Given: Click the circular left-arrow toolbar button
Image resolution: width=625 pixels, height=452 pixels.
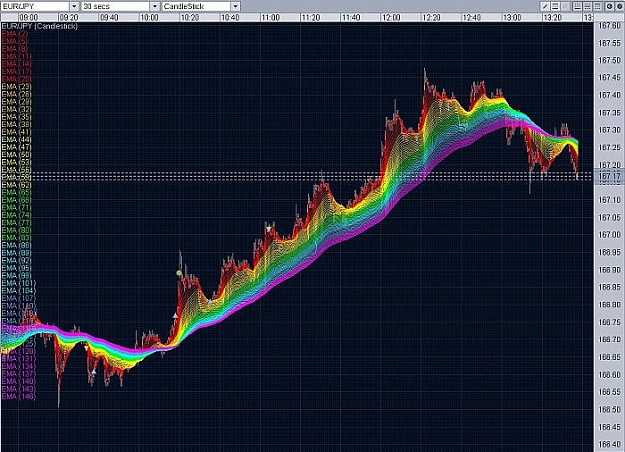Looking at the screenshot, I should point(609,6).
